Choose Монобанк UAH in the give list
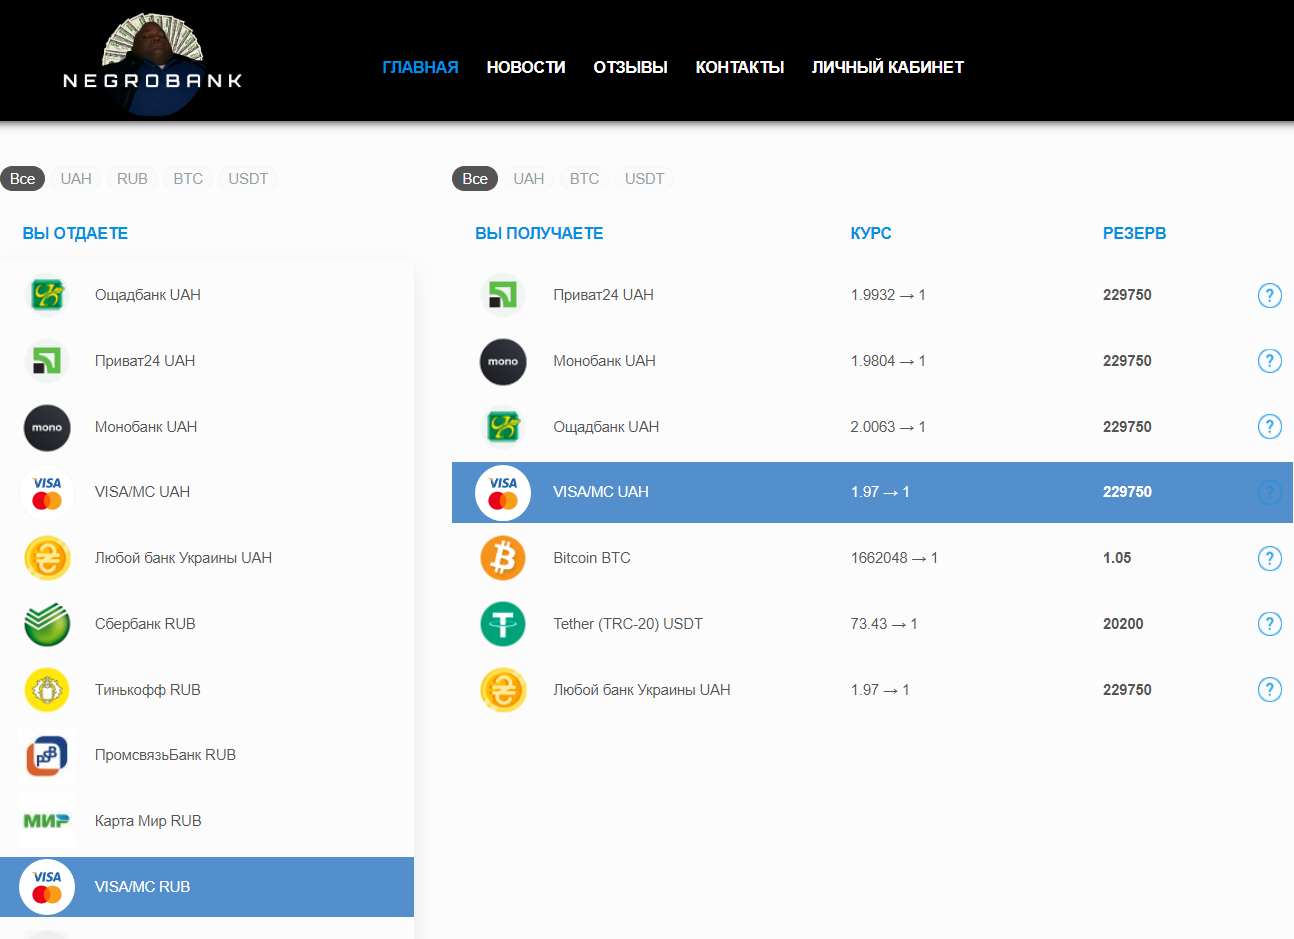This screenshot has width=1294, height=939. (207, 427)
